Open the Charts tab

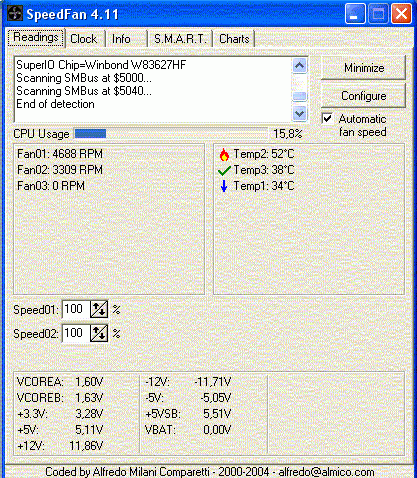(234, 39)
